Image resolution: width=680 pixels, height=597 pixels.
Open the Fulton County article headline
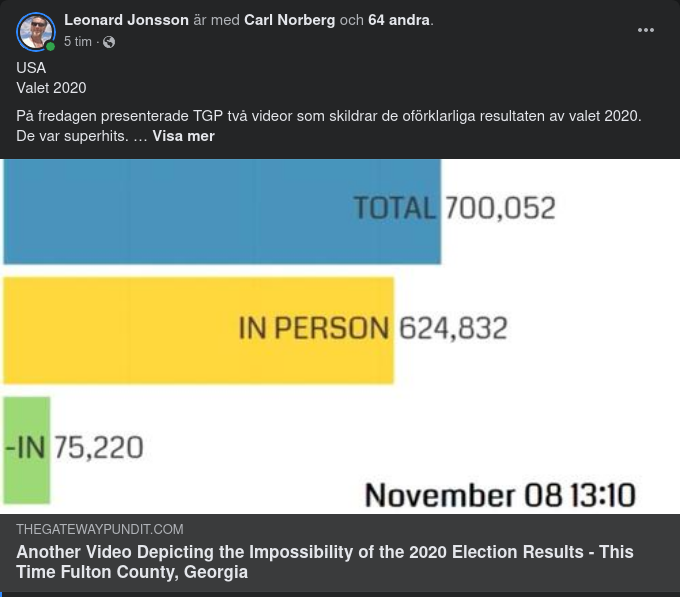click(324, 562)
